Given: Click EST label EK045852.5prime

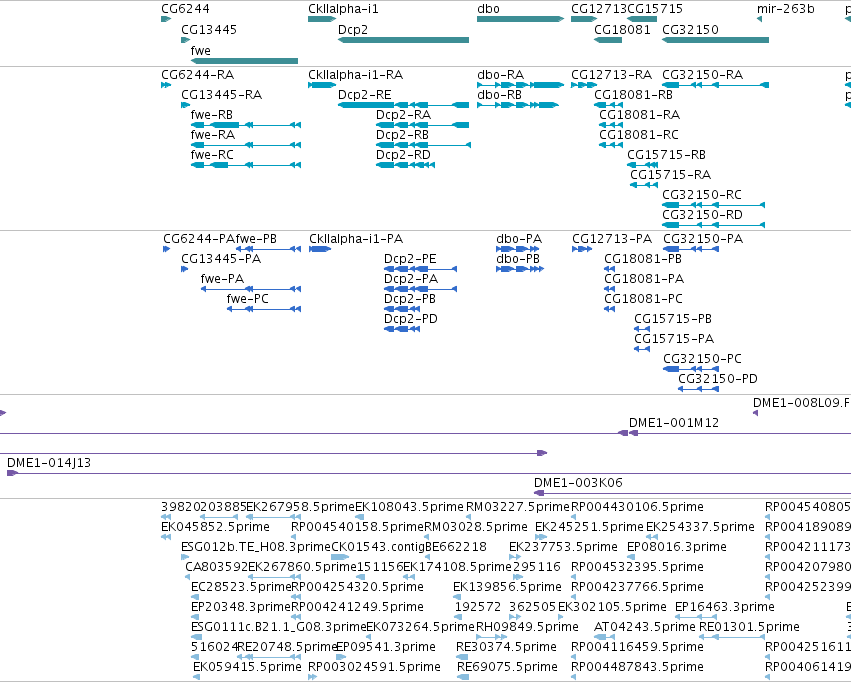Looking at the screenshot, I should (x=215, y=527).
